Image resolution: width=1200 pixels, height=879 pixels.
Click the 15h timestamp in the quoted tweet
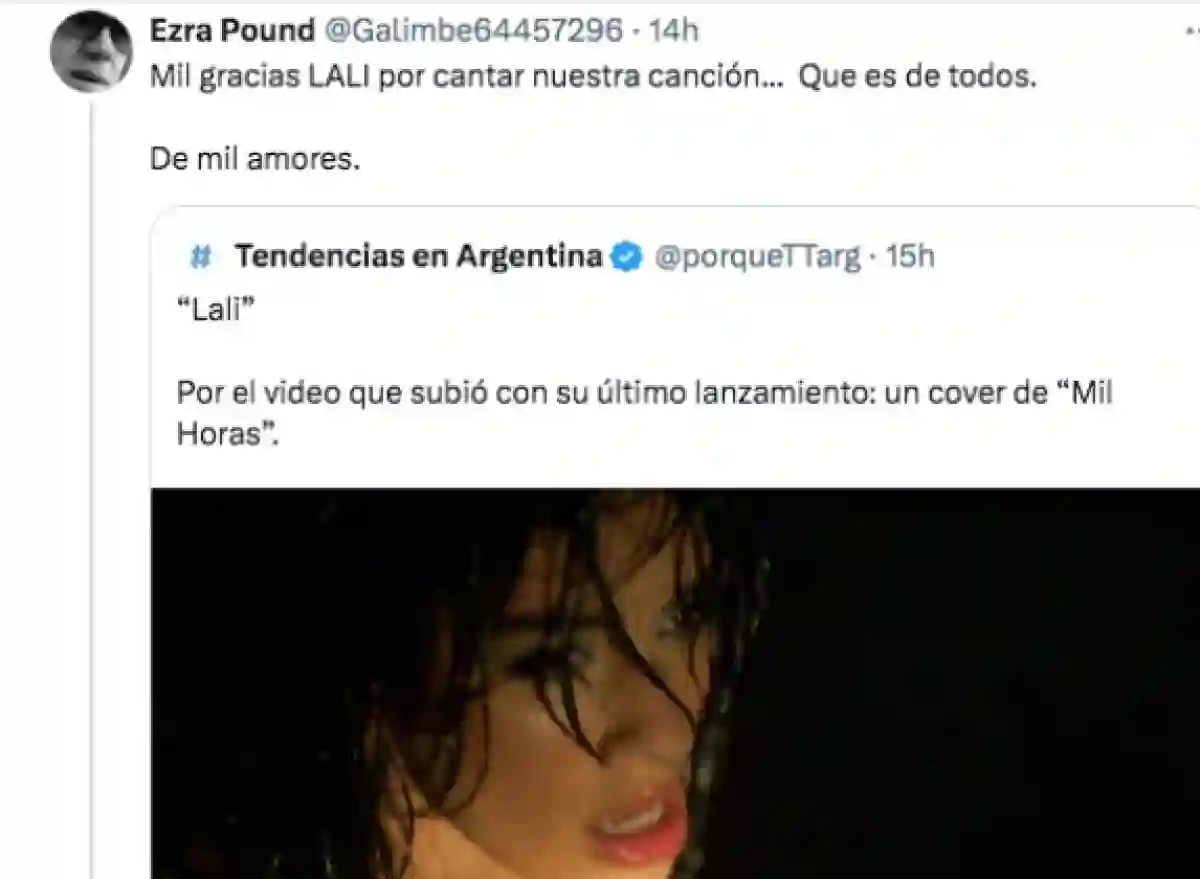tap(910, 257)
